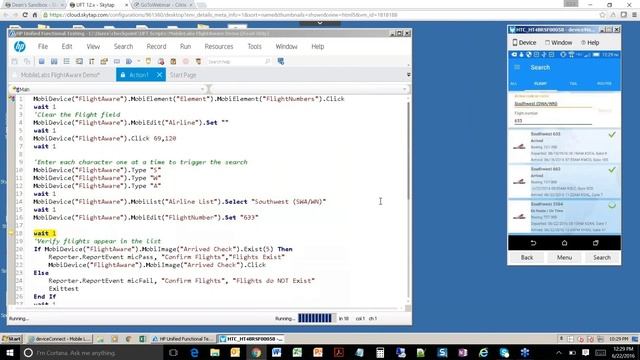
Task: Open the document tabs overflow dropdown
Action: (409, 75)
